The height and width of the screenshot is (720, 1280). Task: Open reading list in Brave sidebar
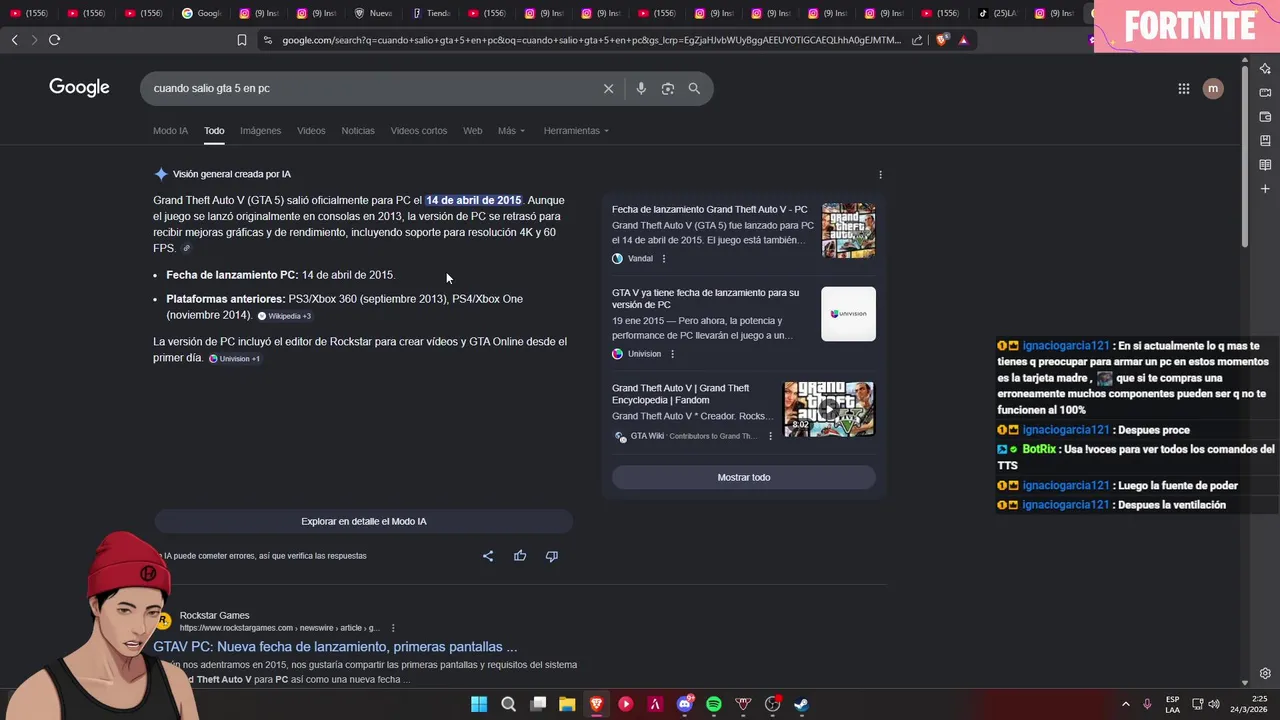pos(1265,165)
